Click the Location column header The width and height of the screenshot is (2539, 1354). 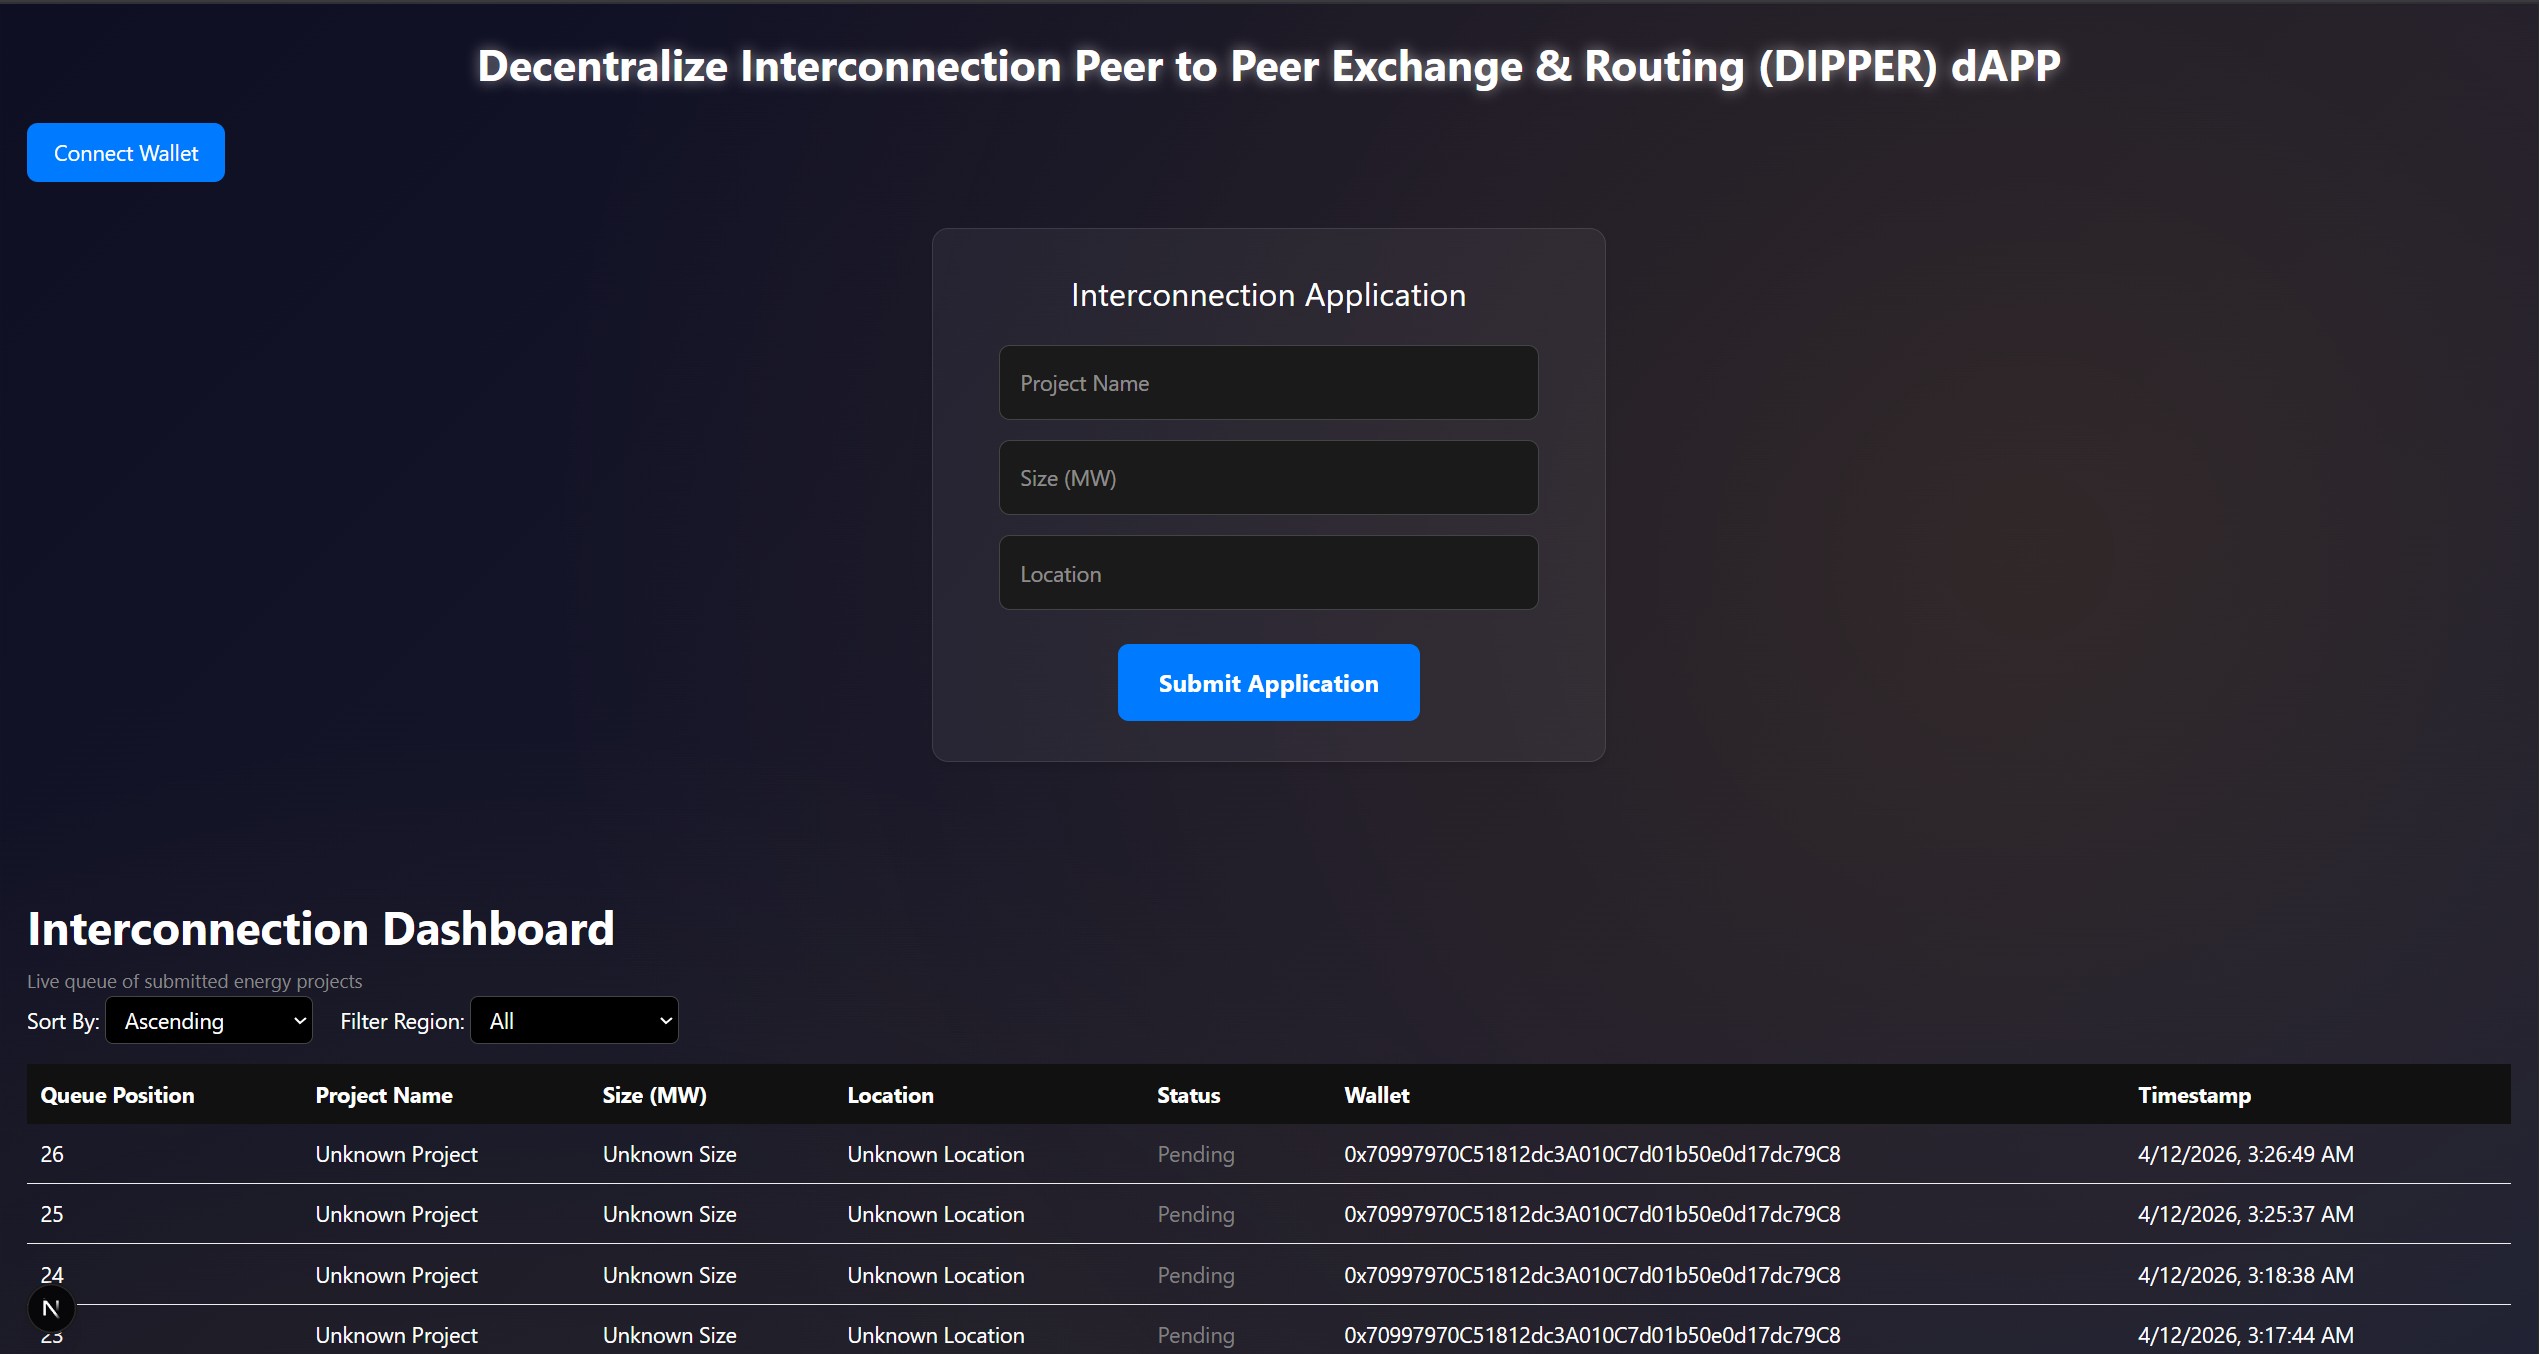(x=890, y=1095)
